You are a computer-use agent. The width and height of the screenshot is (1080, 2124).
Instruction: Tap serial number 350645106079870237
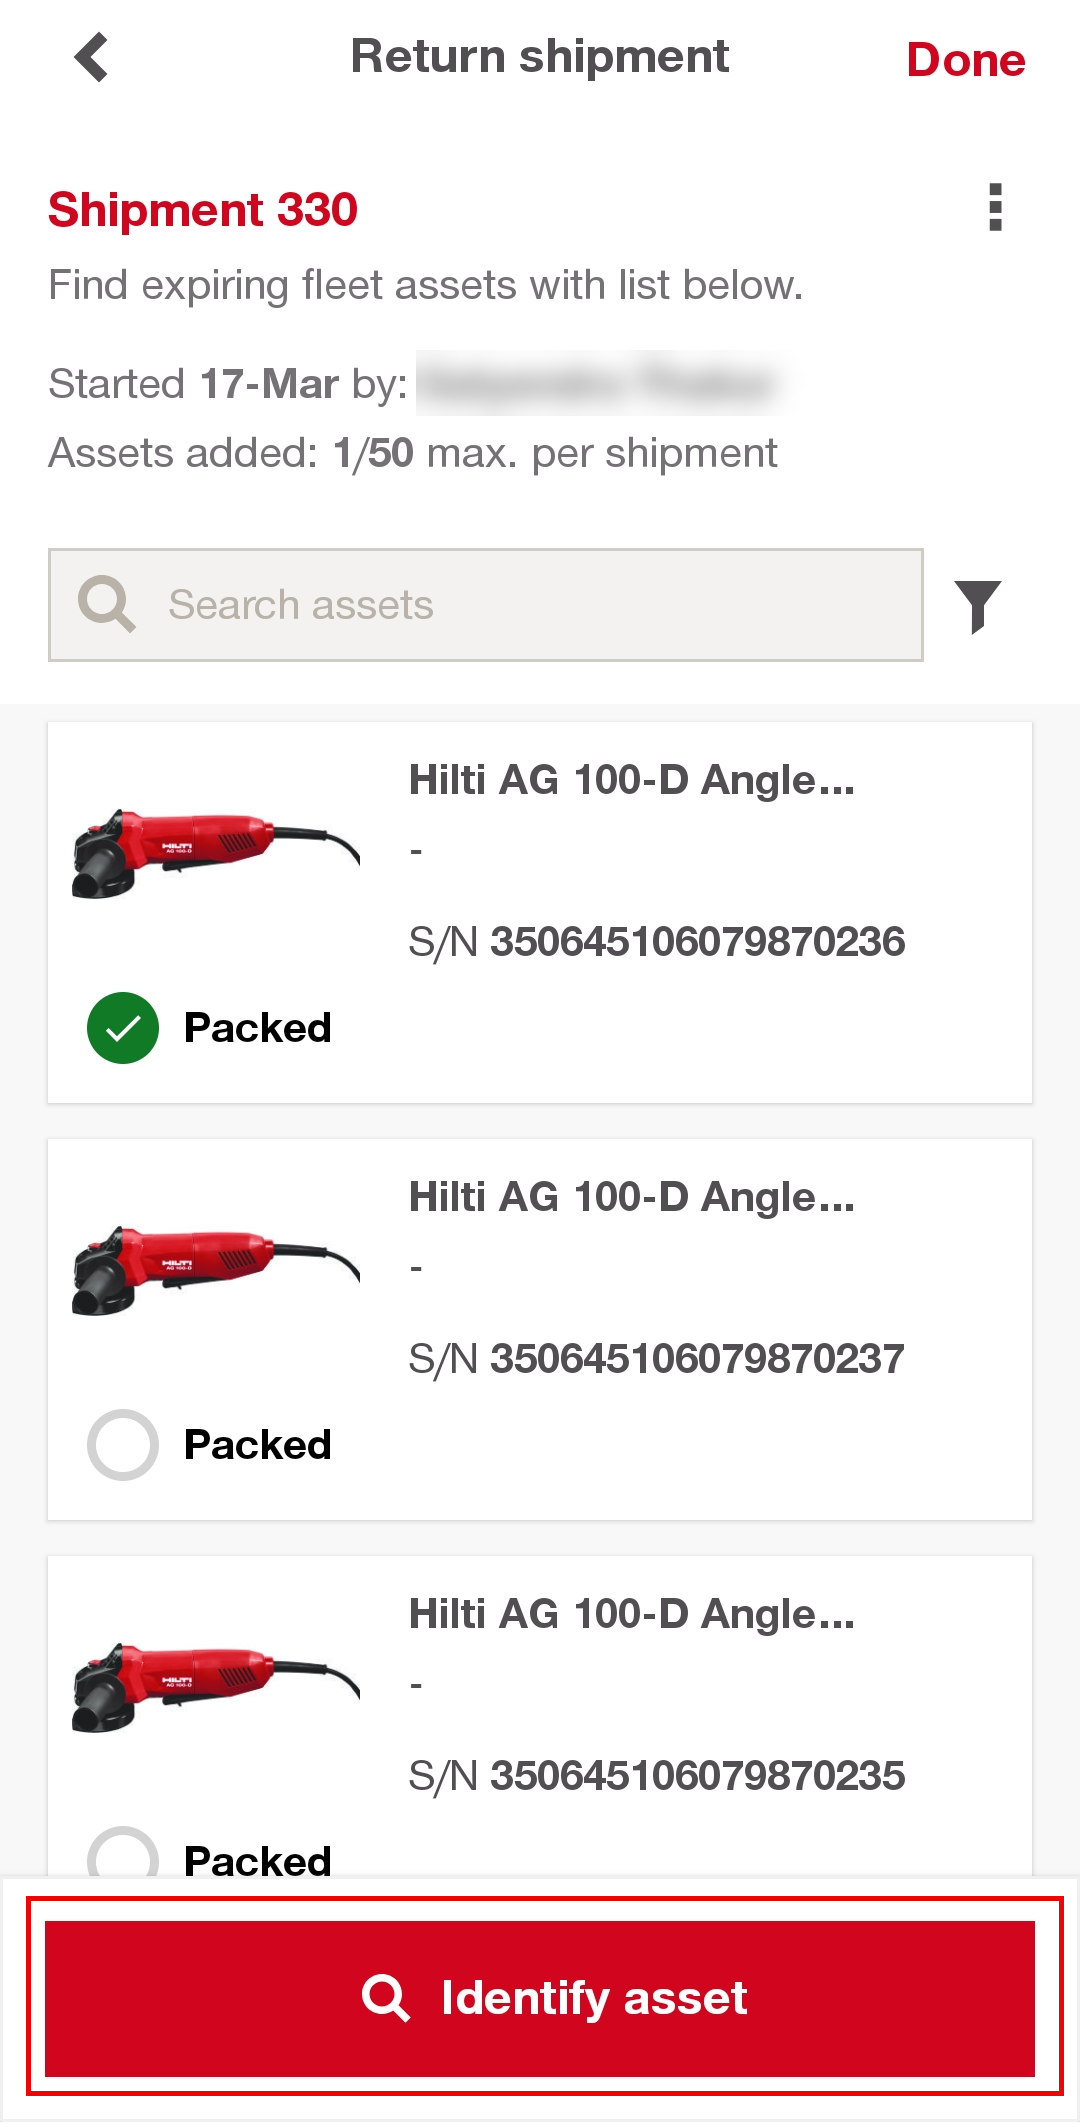coord(697,1359)
